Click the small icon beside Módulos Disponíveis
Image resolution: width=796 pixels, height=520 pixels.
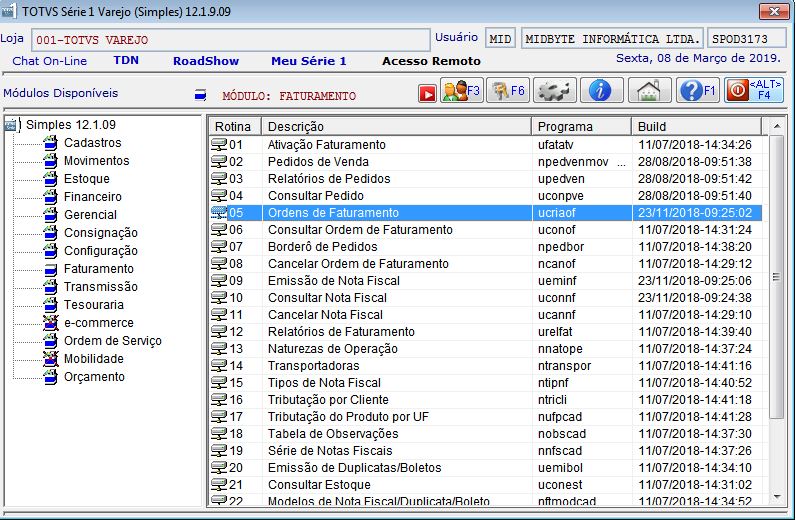(x=201, y=95)
